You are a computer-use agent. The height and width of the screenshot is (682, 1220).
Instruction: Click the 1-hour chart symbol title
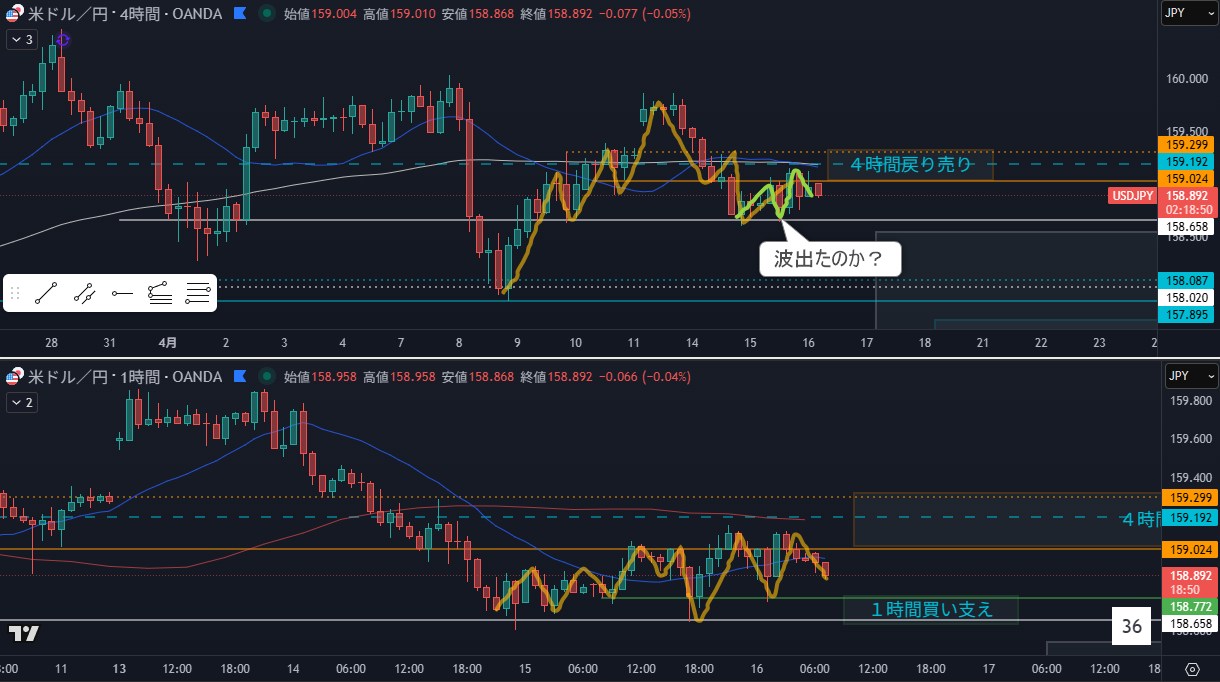click(x=119, y=377)
